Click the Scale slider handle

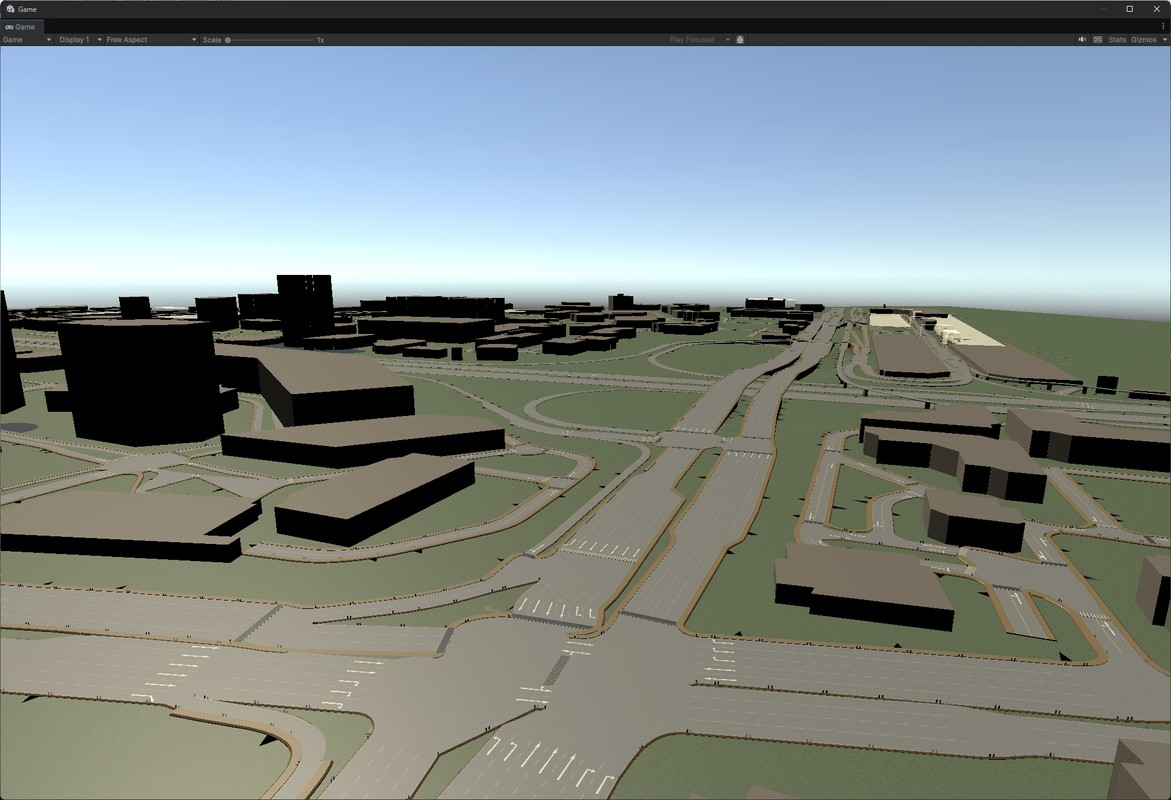tap(228, 40)
